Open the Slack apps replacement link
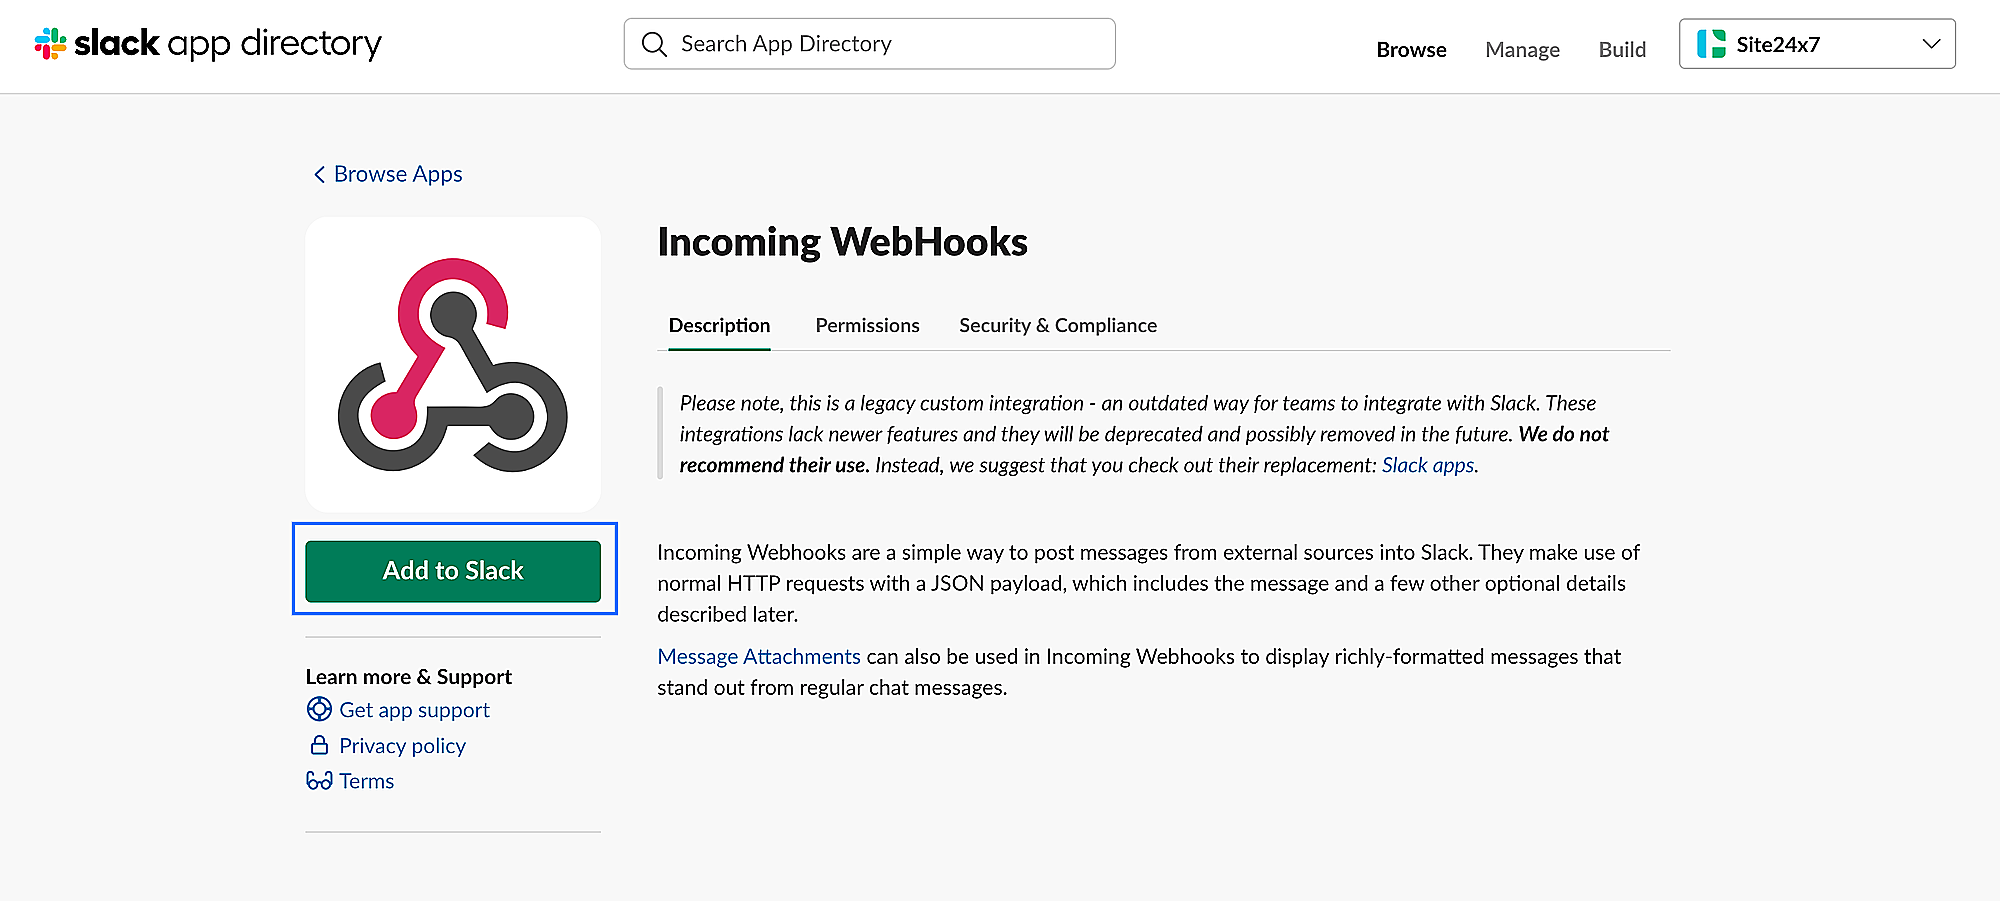Viewport: 2000px width, 901px height. (1428, 464)
